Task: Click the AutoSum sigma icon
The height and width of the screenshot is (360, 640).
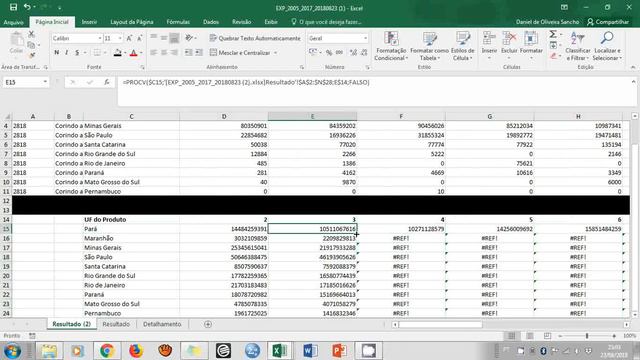Action: click(553, 34)
